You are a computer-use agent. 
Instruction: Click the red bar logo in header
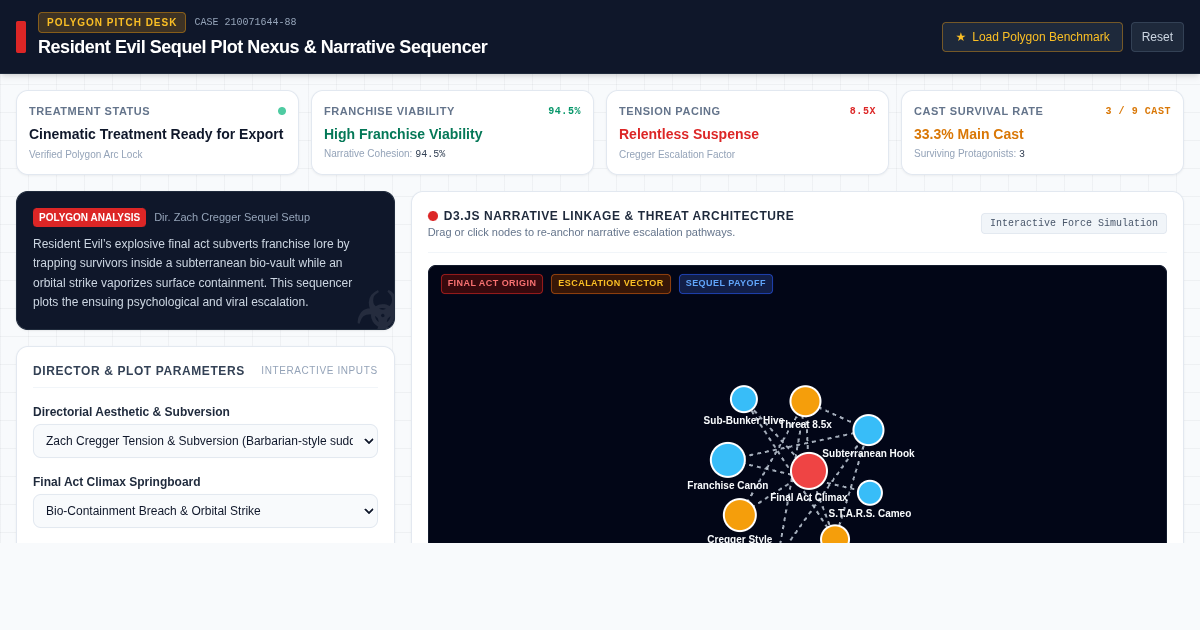click(21, 37)
